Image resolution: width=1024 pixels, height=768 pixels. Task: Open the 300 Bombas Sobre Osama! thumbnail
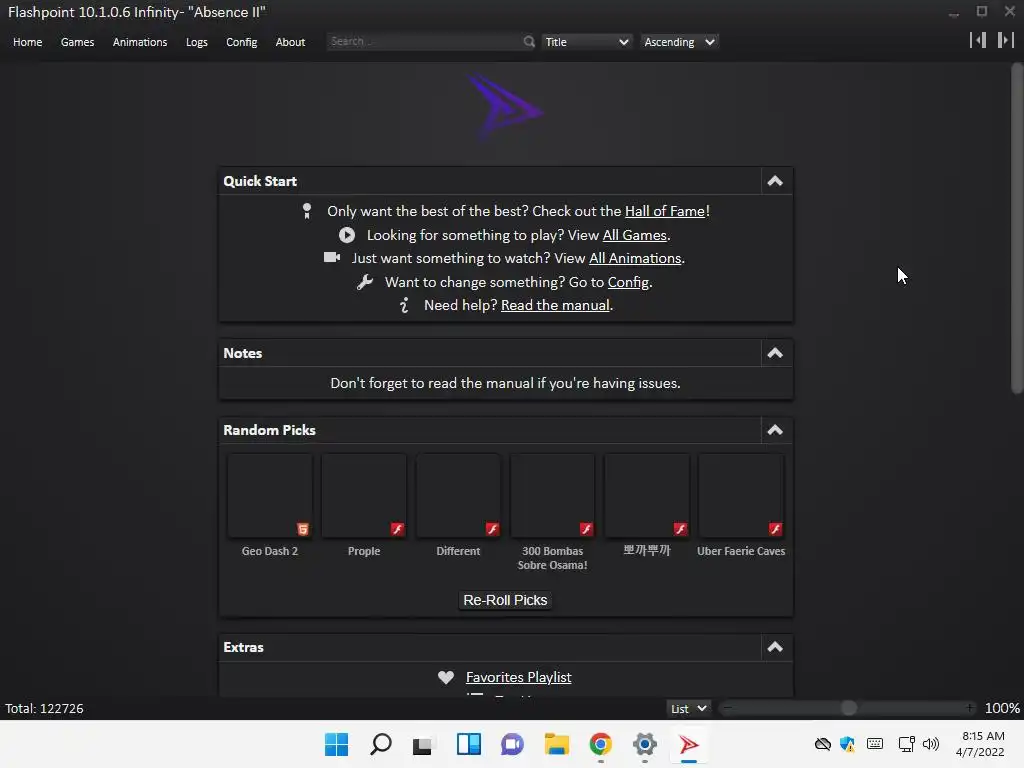point(552,496)
